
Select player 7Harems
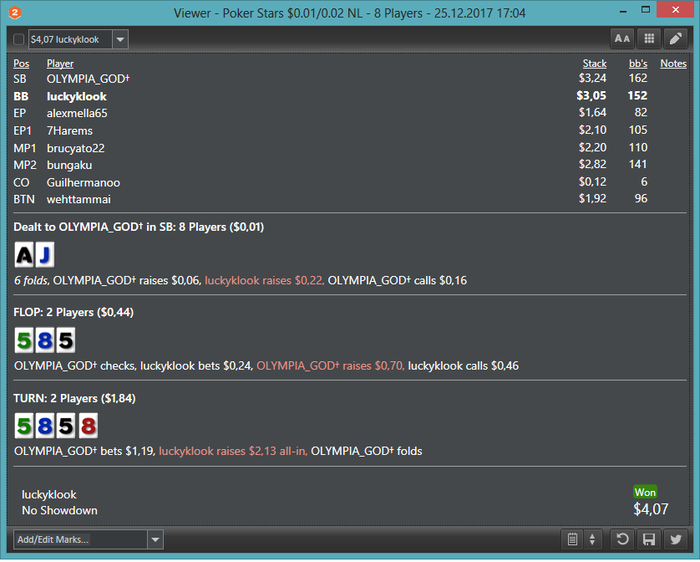coord(70,130)
